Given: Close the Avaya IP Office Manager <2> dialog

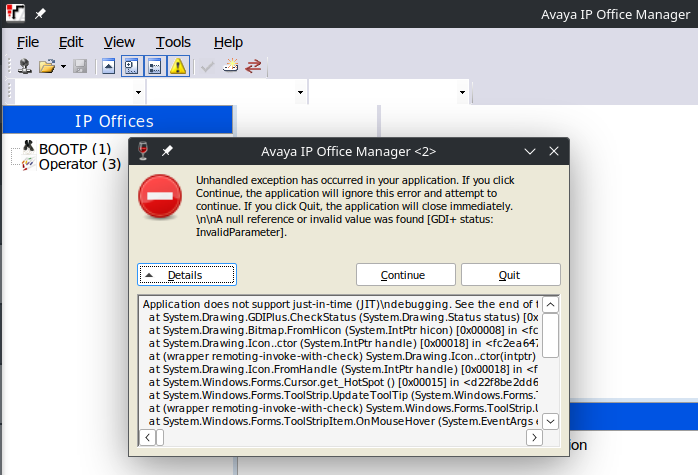Looking at the screenshot, I should (554, 151).
